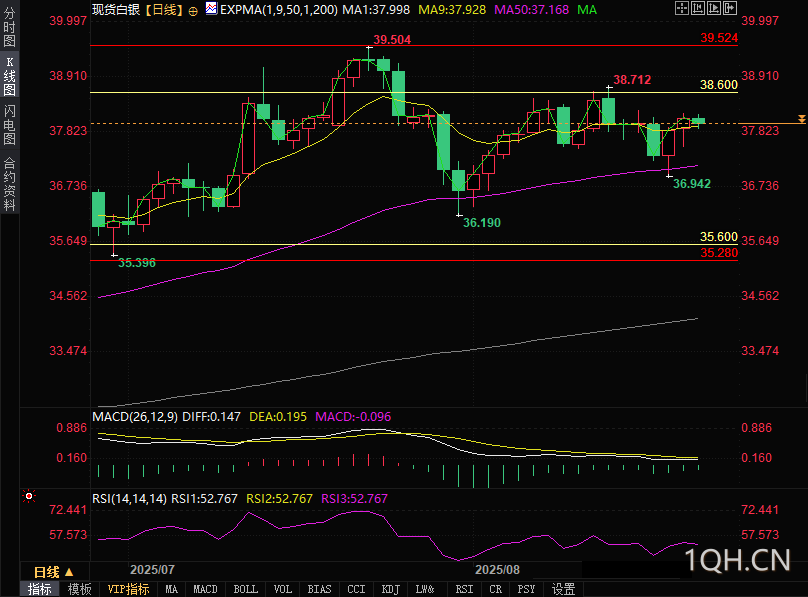Click the MACD:-0.096 value
Image resolution: width=808 pixels, height=597 pixels.
pos(353,417)
